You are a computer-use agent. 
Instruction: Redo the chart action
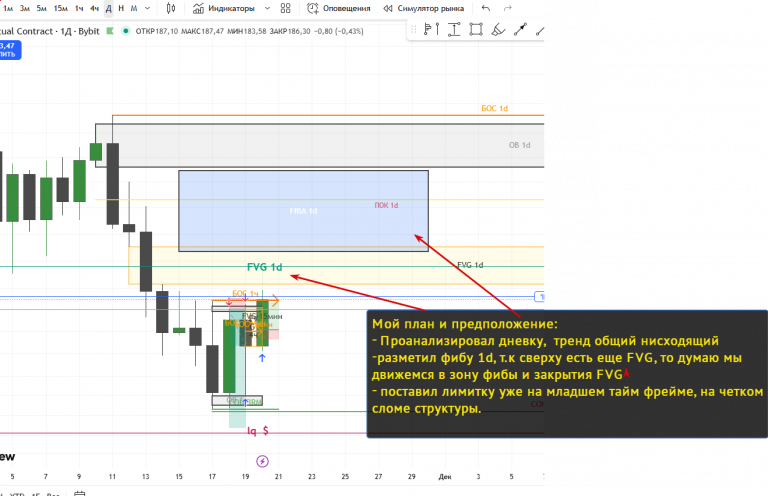[508, 8]
